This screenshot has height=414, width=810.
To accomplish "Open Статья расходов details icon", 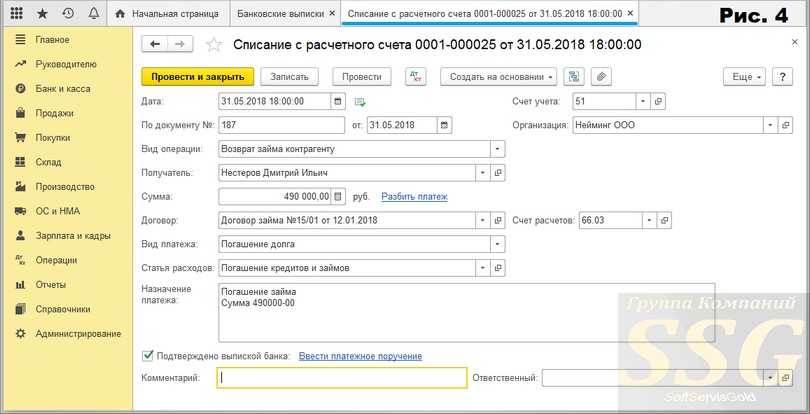I will 498,268.
